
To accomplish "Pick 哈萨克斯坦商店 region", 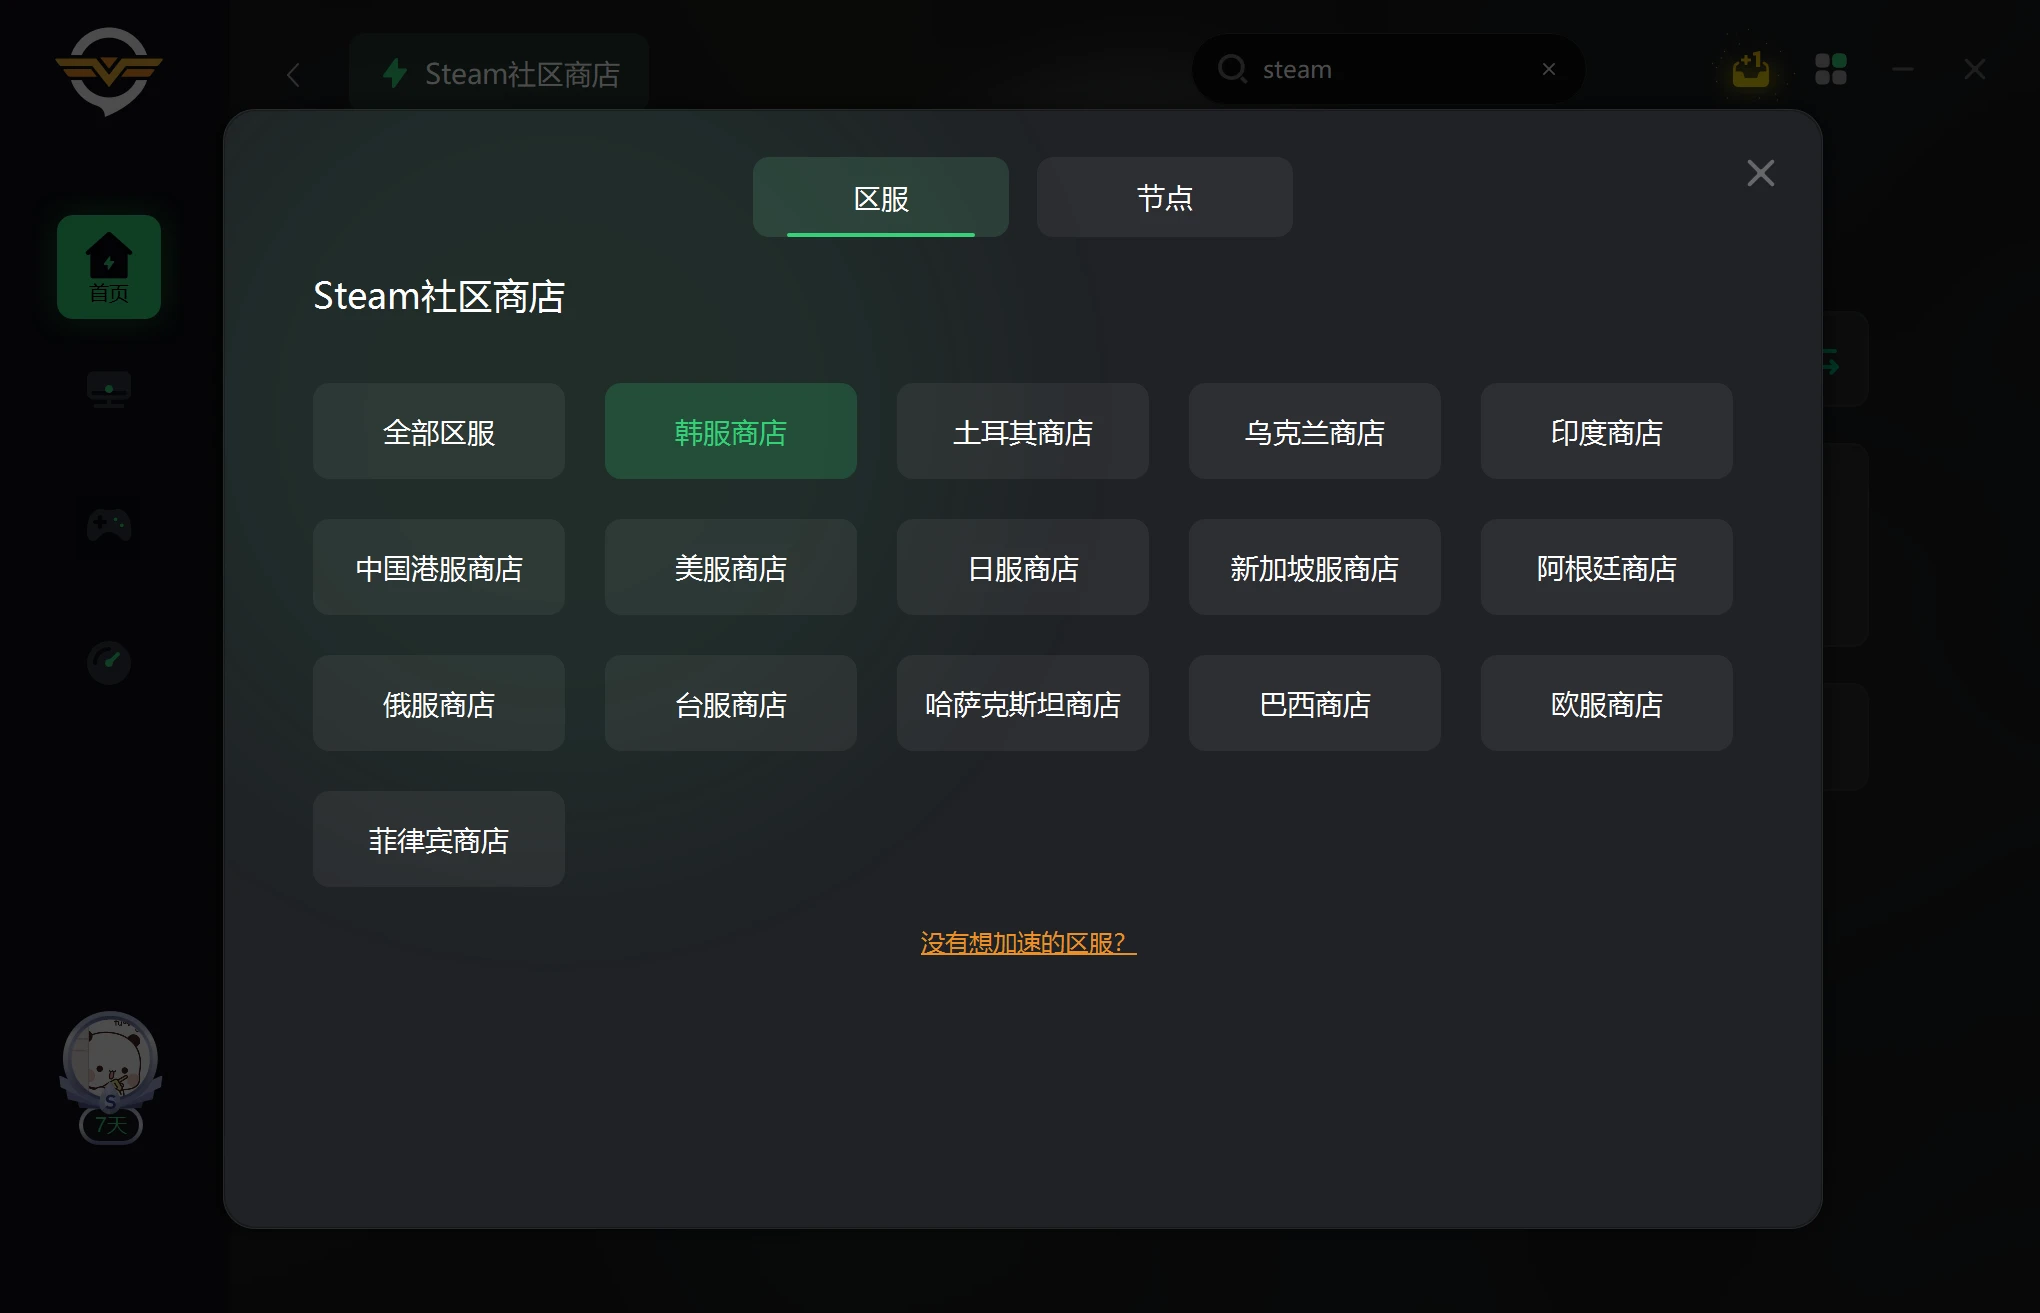I will 1023,703.
